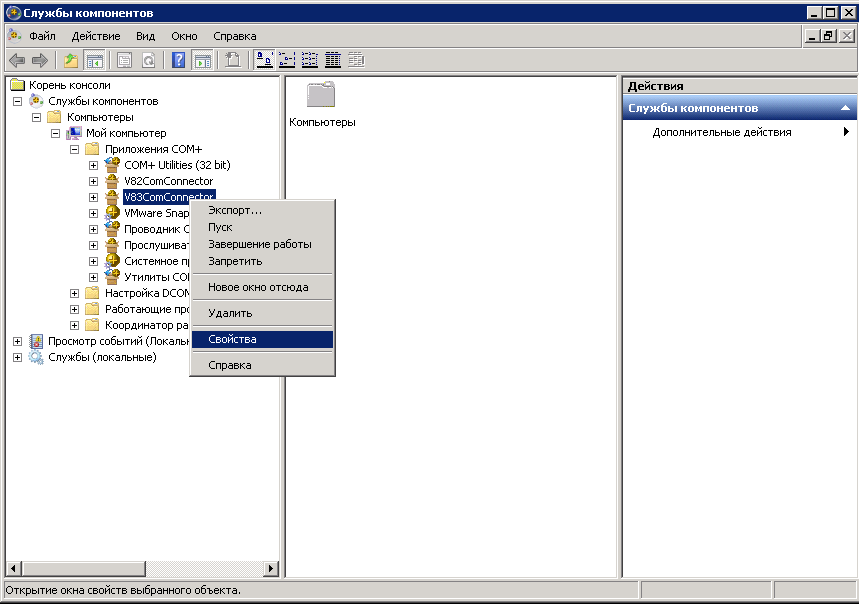
Task: Expand the Просмотр событий tree node
Action: tap(17, 341)
